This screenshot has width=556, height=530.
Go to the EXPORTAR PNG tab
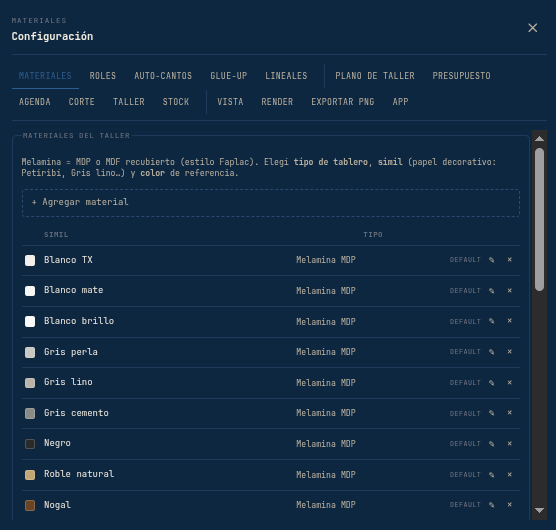pyautogui.click(x=343, y=102)
